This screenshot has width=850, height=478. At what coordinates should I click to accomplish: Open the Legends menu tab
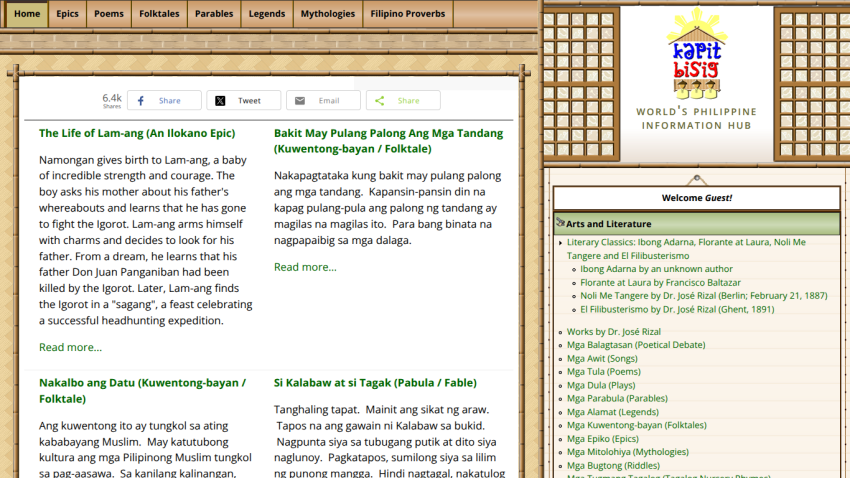(x=267, y=14)
